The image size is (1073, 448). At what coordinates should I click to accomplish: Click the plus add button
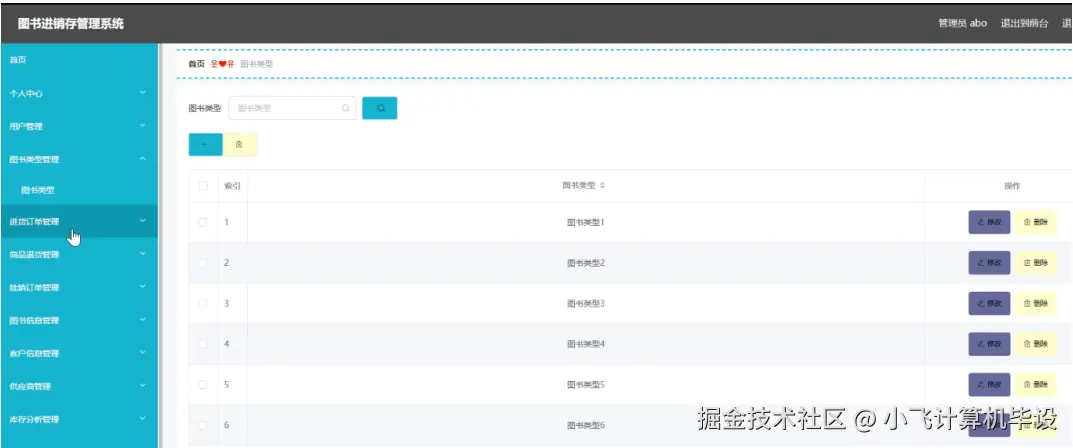point(205,144)
